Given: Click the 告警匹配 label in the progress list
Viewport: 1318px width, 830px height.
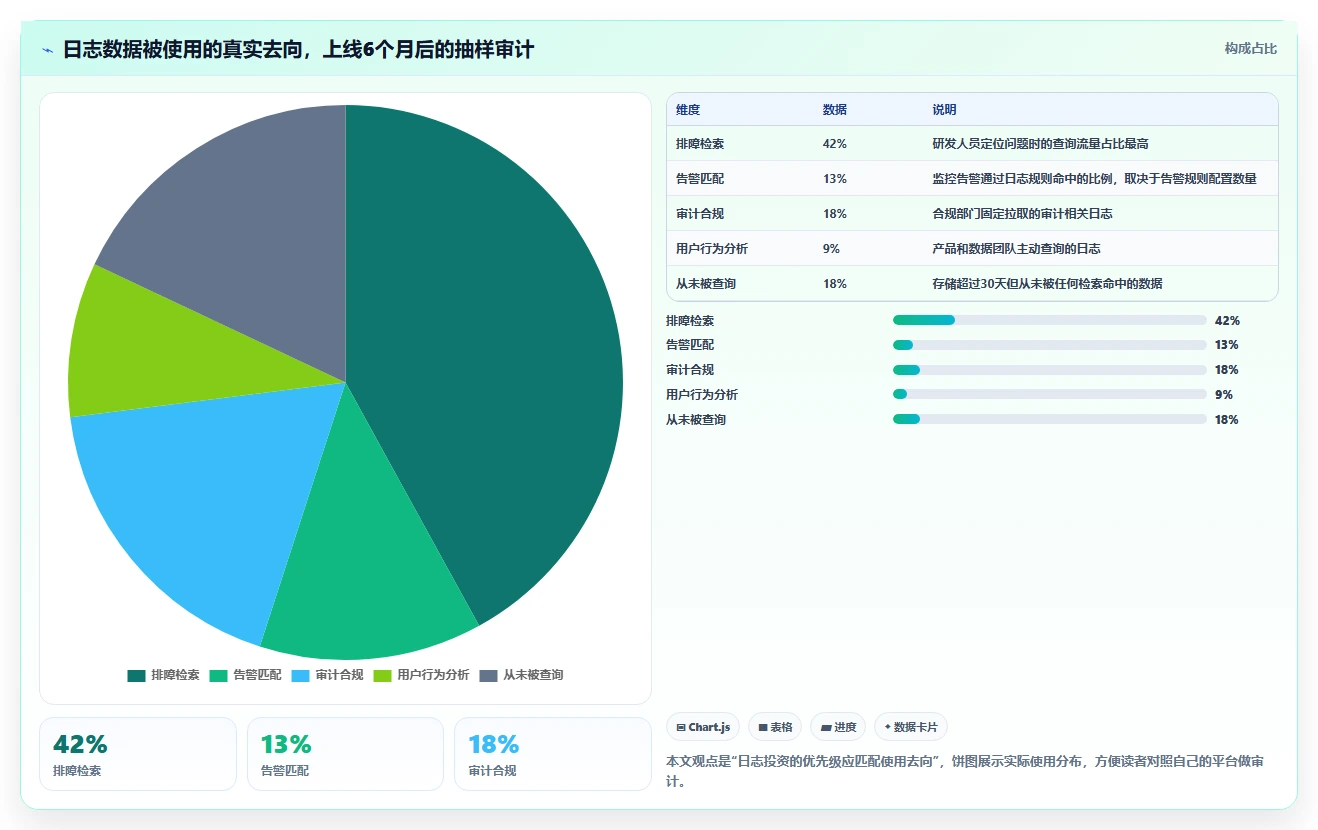Looking at the screenshot, I should [x=690, y=345].
